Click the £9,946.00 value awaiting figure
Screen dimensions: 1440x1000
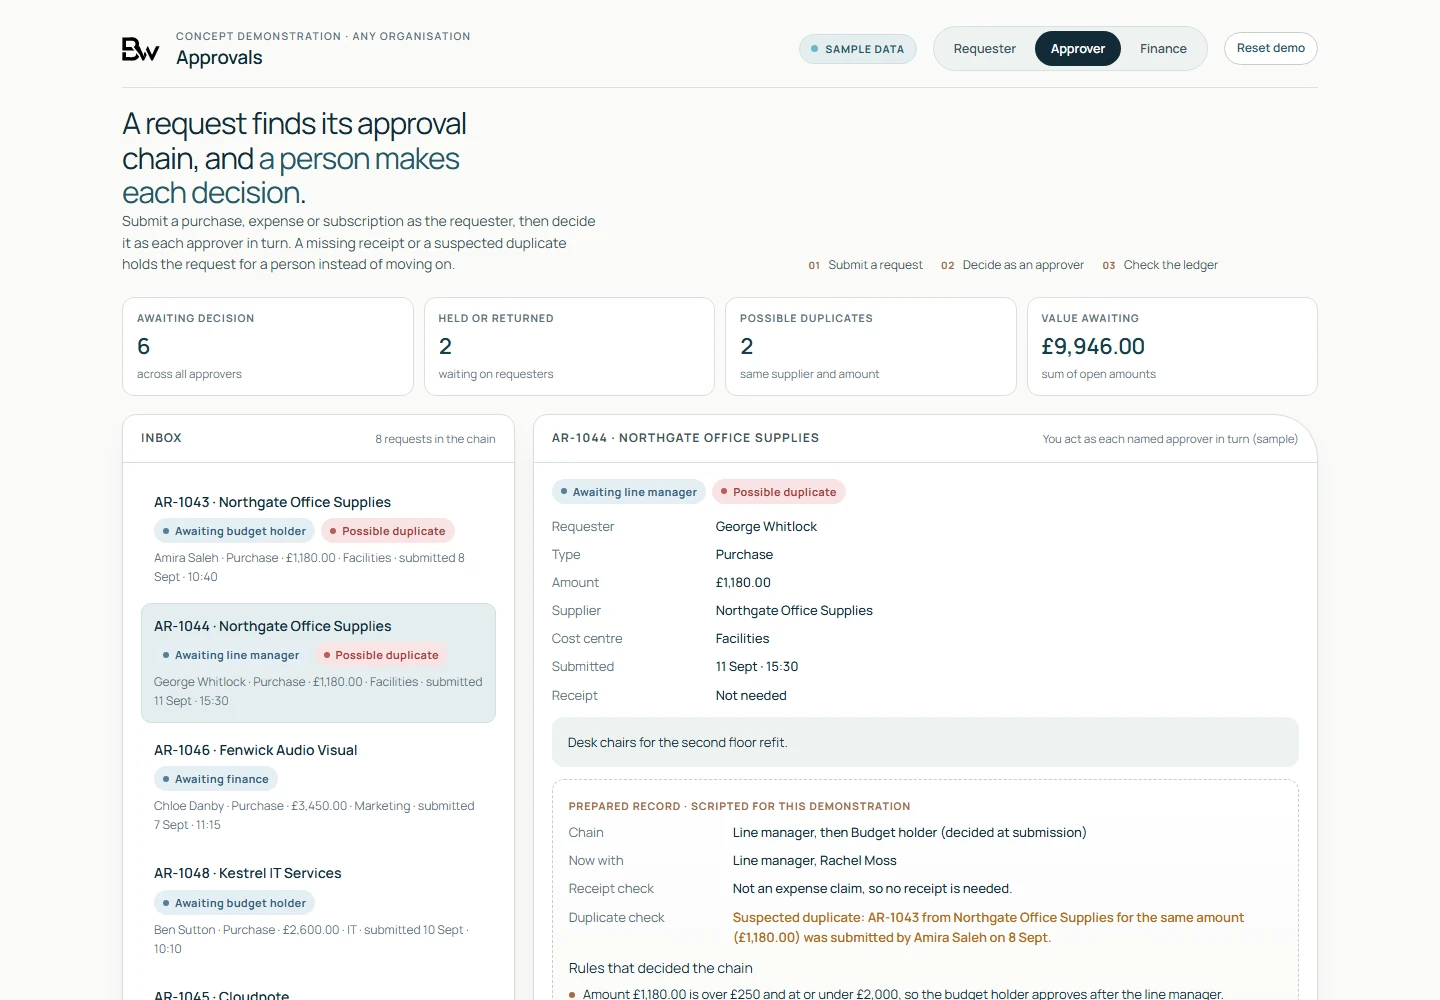[x=1093, y=346]
